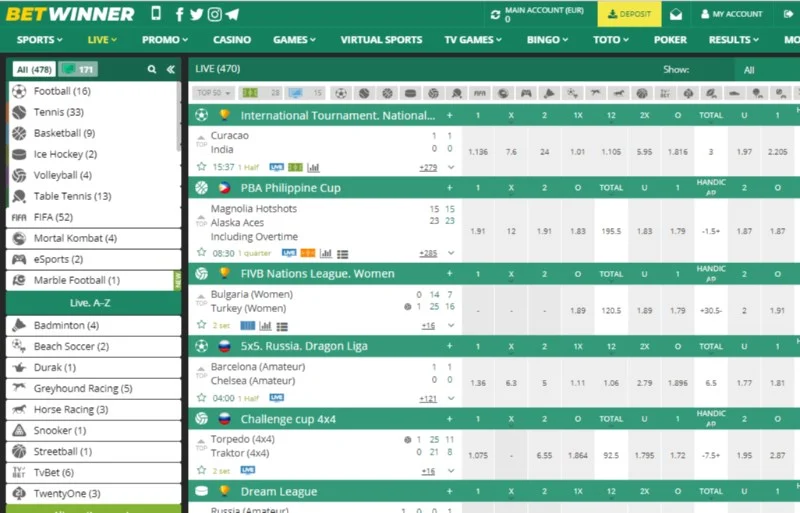
Task: Filter live events by eSports gamepad icon
Action: [x=526, y=93]
